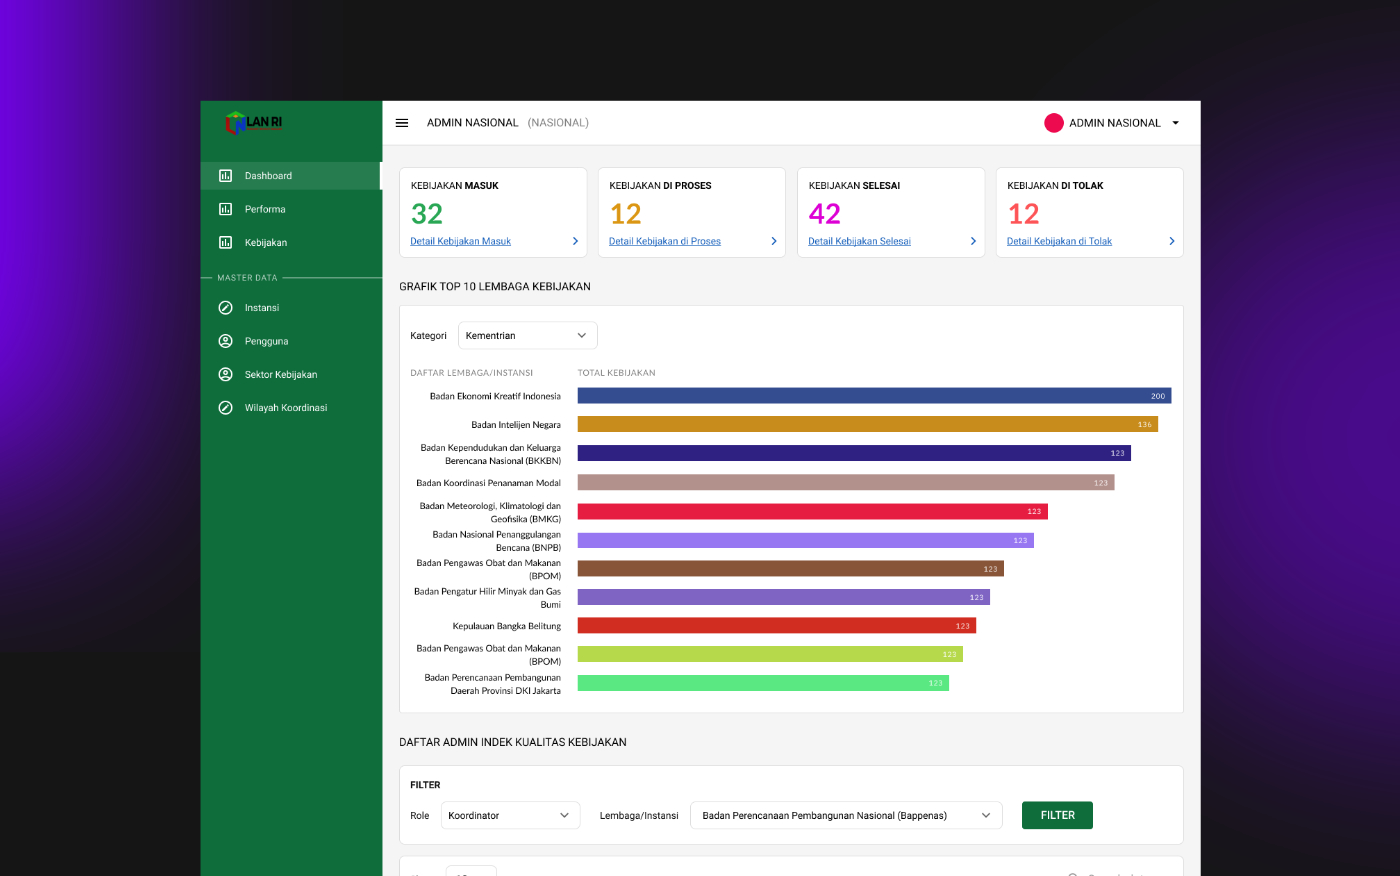The width and height of the screenshot is (1400, 876).
Task: Click the Pengguna user icon
Action: pyautogui.click(x=226, y=341)
